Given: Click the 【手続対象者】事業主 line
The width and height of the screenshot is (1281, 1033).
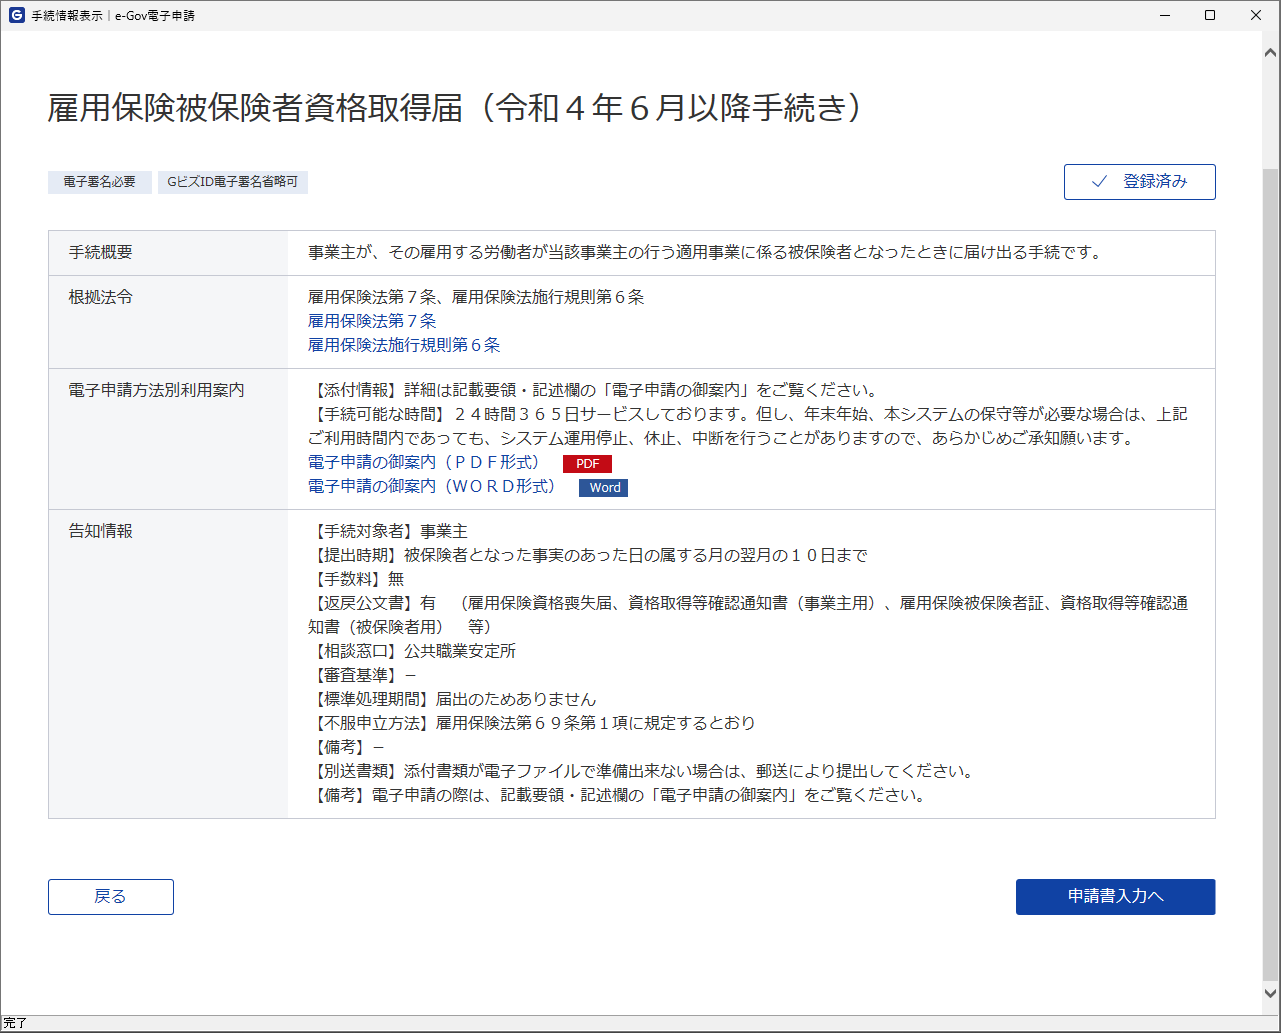Looking at the screenshot, I should click(x=388, y=532).
